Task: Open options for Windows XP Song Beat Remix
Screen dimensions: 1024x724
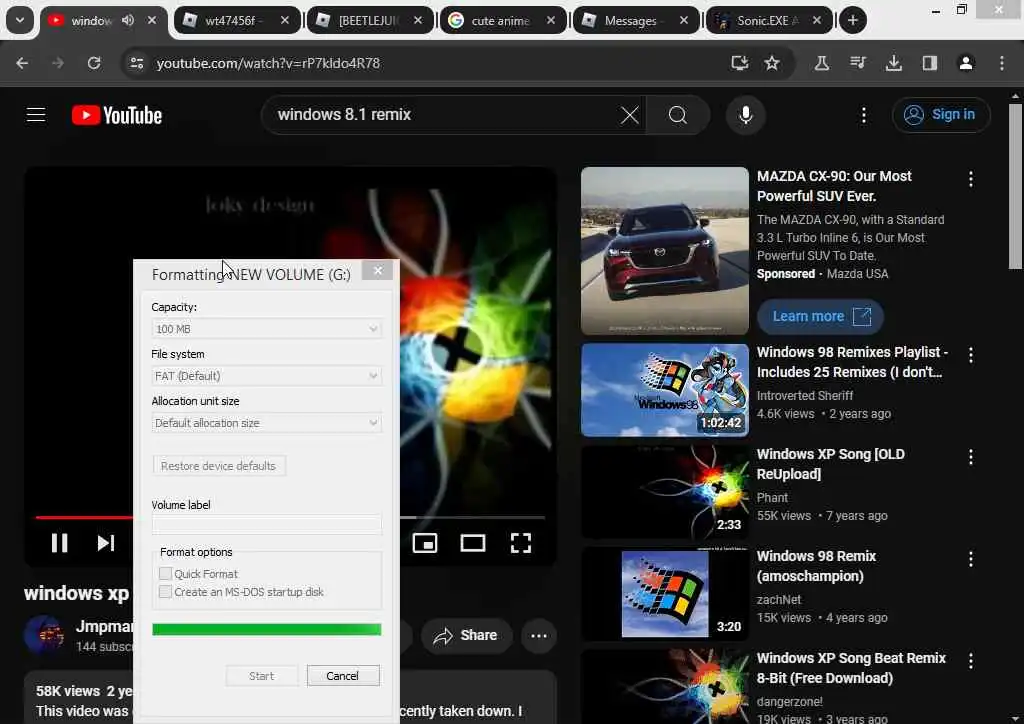Action: coord(971,661)
